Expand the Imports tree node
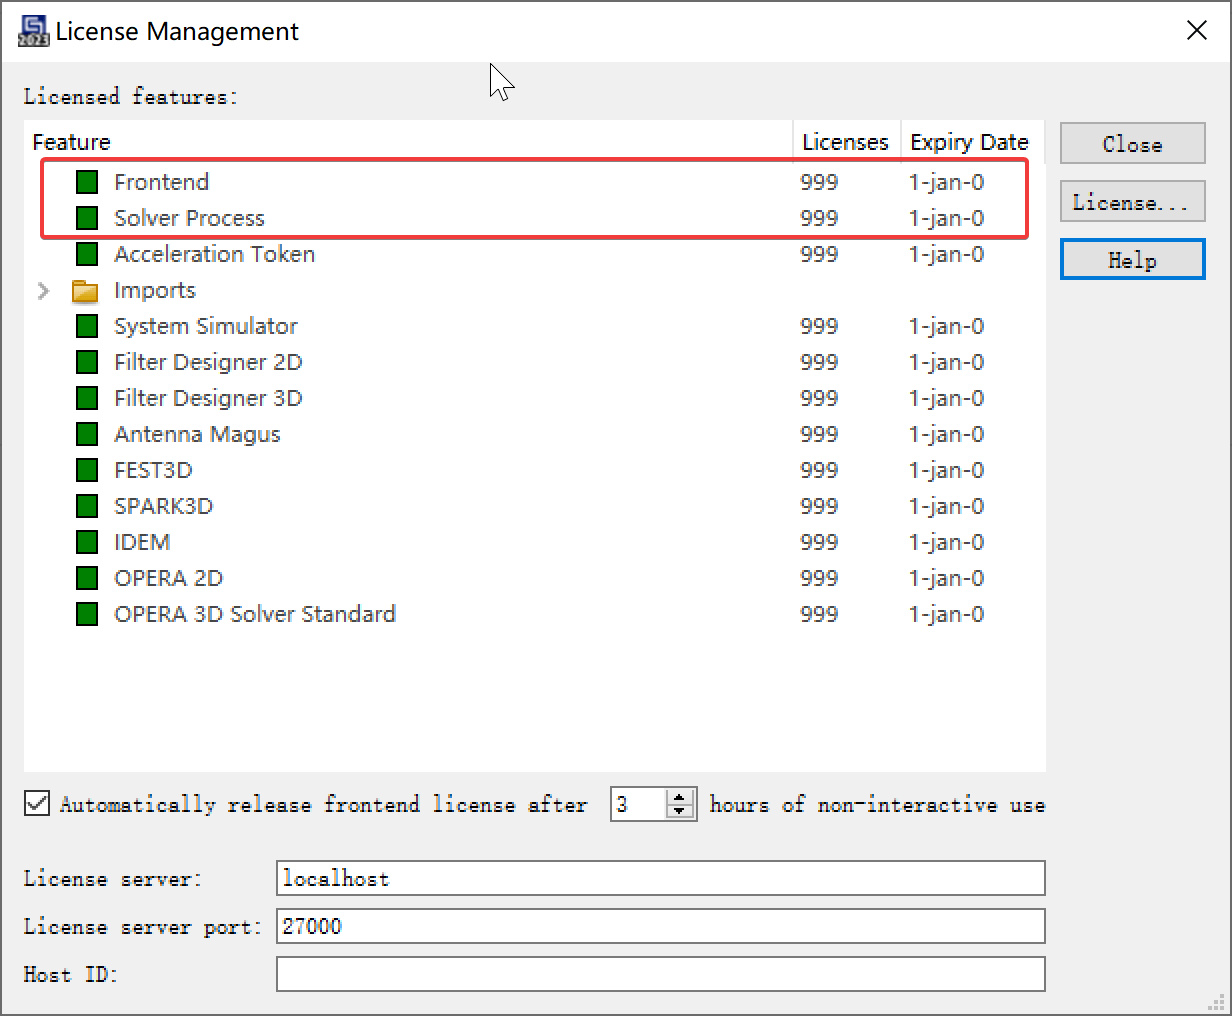Screen dimensions: 1232x1016 point(43,291)
